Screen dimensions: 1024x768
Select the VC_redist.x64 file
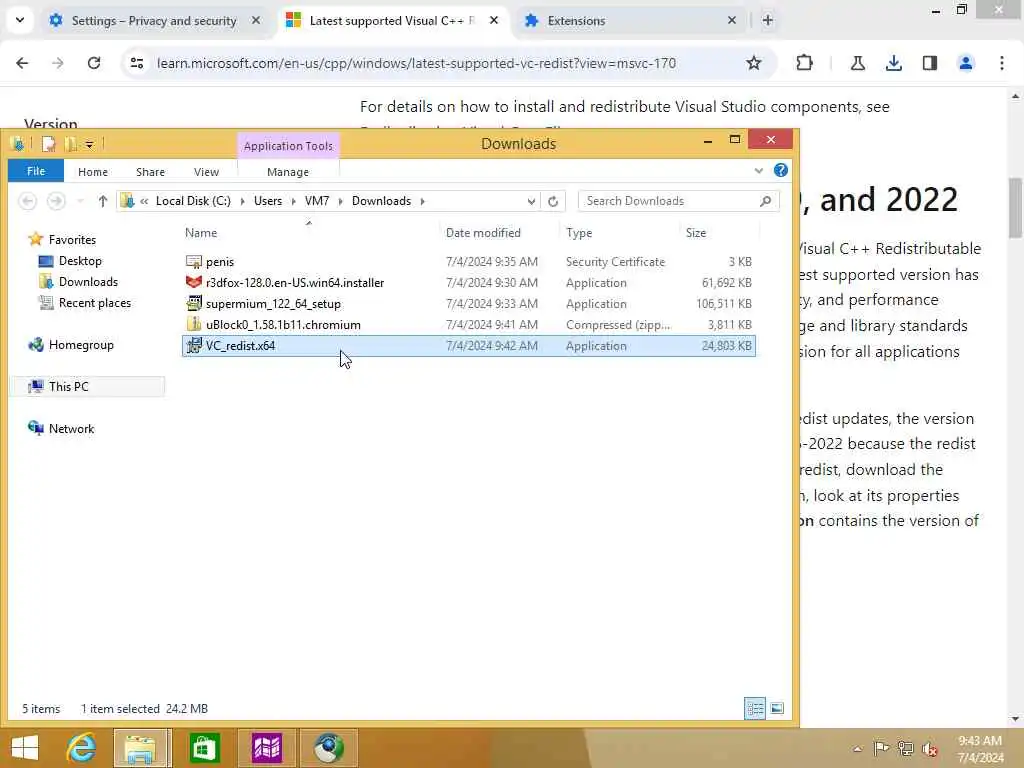[469, 345]
